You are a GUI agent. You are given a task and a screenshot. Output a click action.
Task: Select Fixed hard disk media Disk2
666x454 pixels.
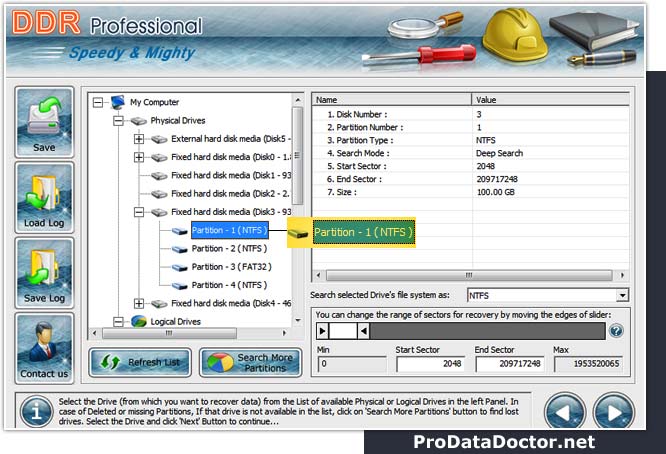[230, 194]
